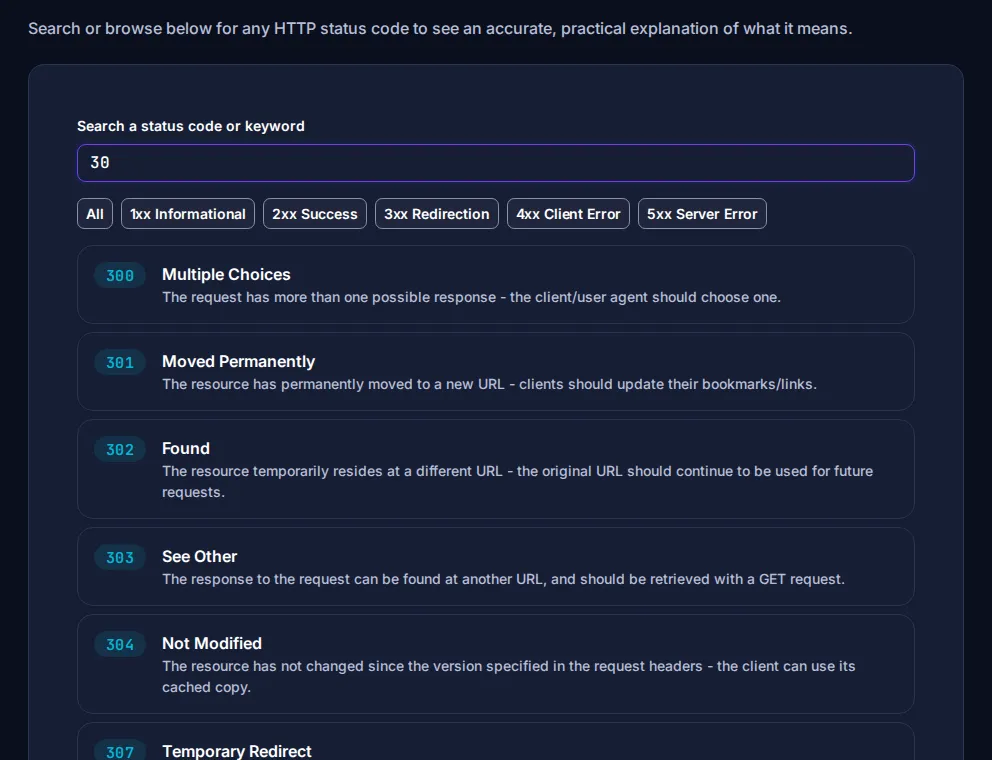992x760 pixels.
Task: Filter by 3xx Redirection codes
Action: click(x=437, y=214)
